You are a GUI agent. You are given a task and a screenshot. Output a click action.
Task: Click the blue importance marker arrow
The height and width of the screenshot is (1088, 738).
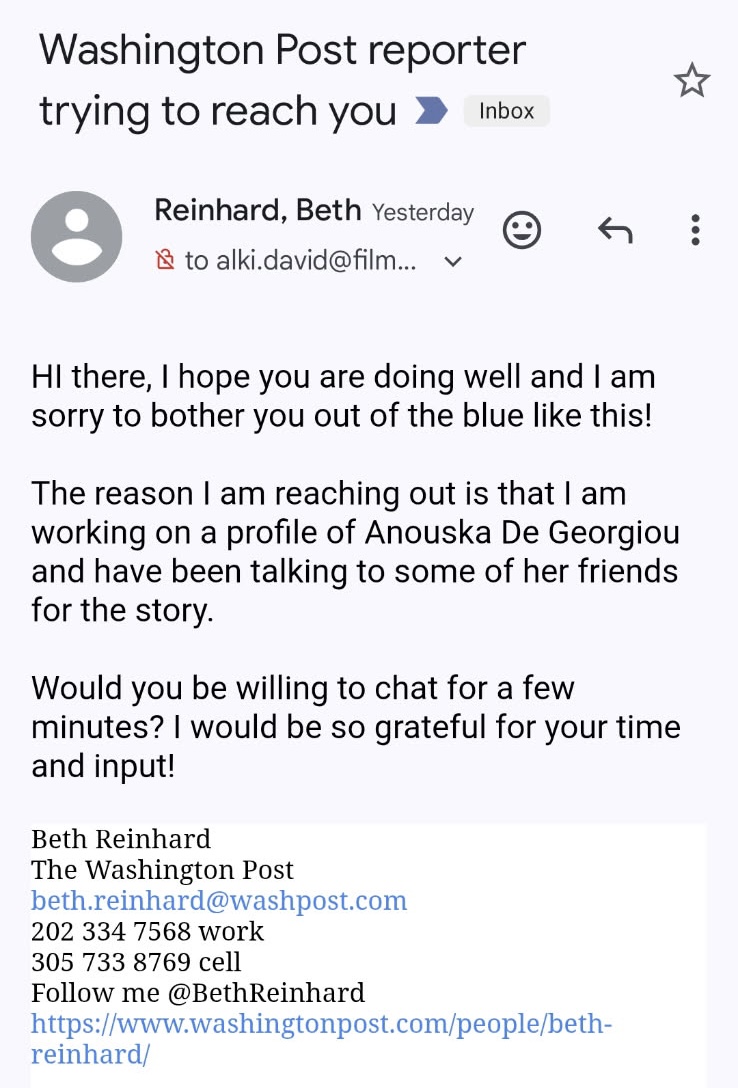(x=431, y=111)
